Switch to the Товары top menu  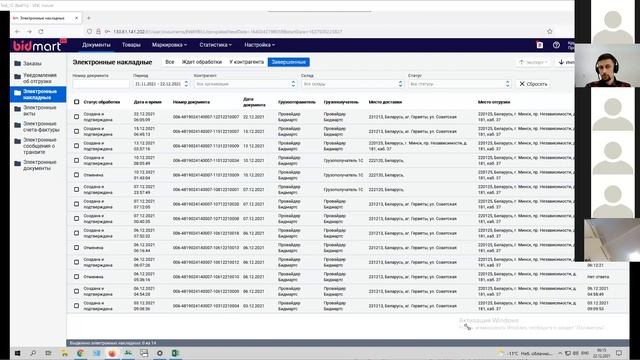(131, 45)
